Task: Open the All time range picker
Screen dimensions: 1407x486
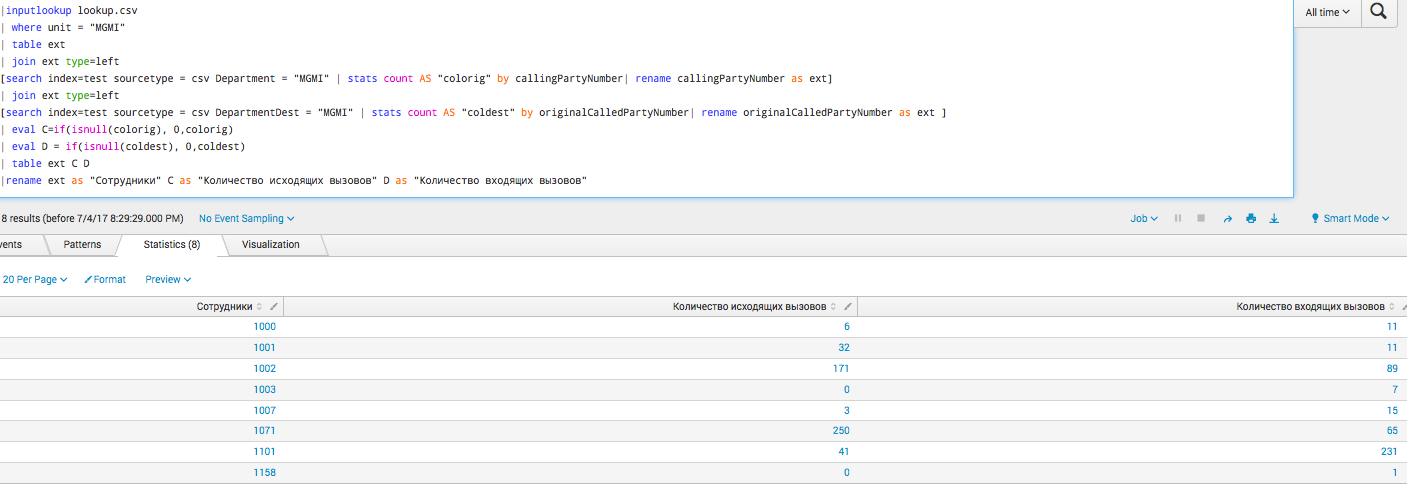Action: [1327, 12]
